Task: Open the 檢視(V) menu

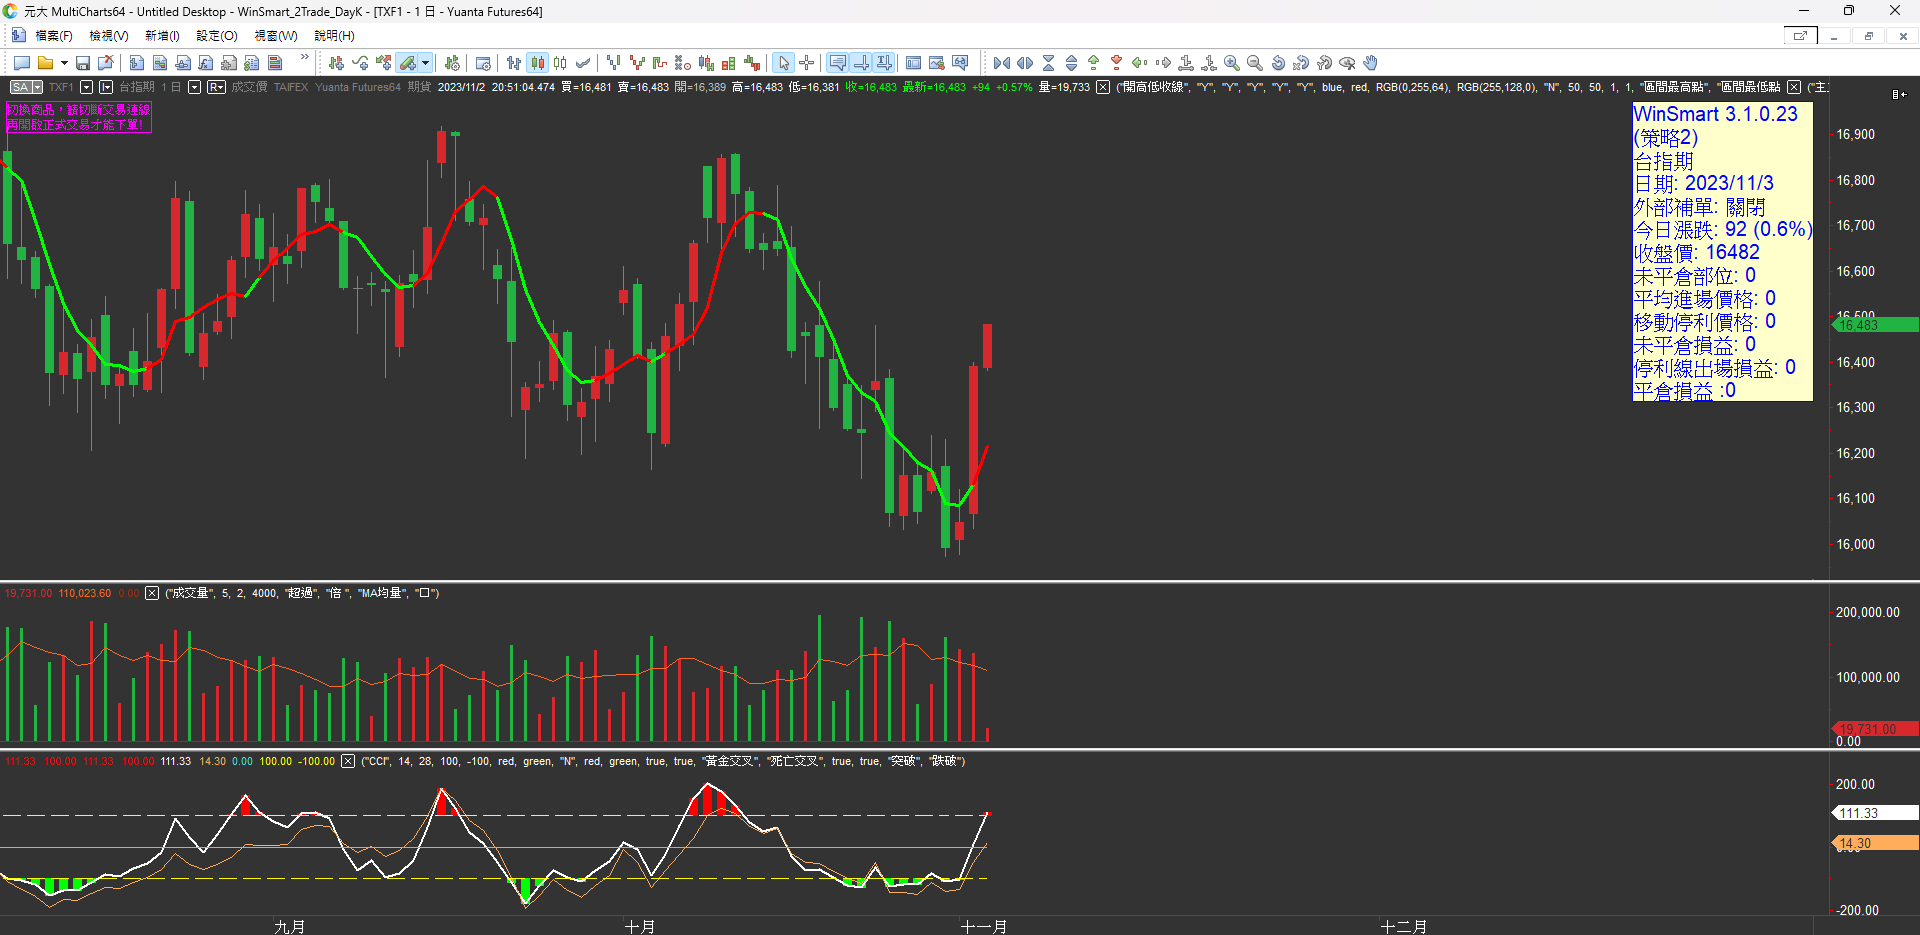Action: [x=109, y=36]
